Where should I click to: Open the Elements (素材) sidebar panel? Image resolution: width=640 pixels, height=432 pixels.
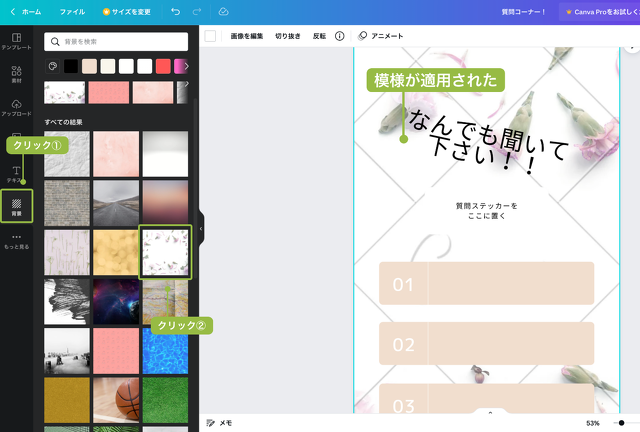16,76
